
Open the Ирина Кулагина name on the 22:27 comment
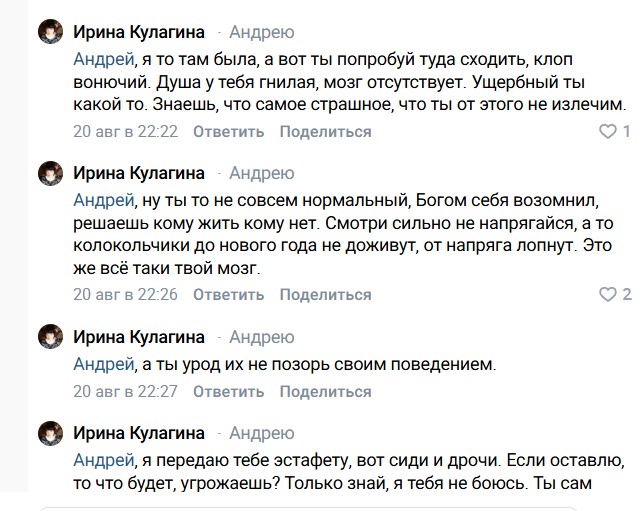click(139, 337)
